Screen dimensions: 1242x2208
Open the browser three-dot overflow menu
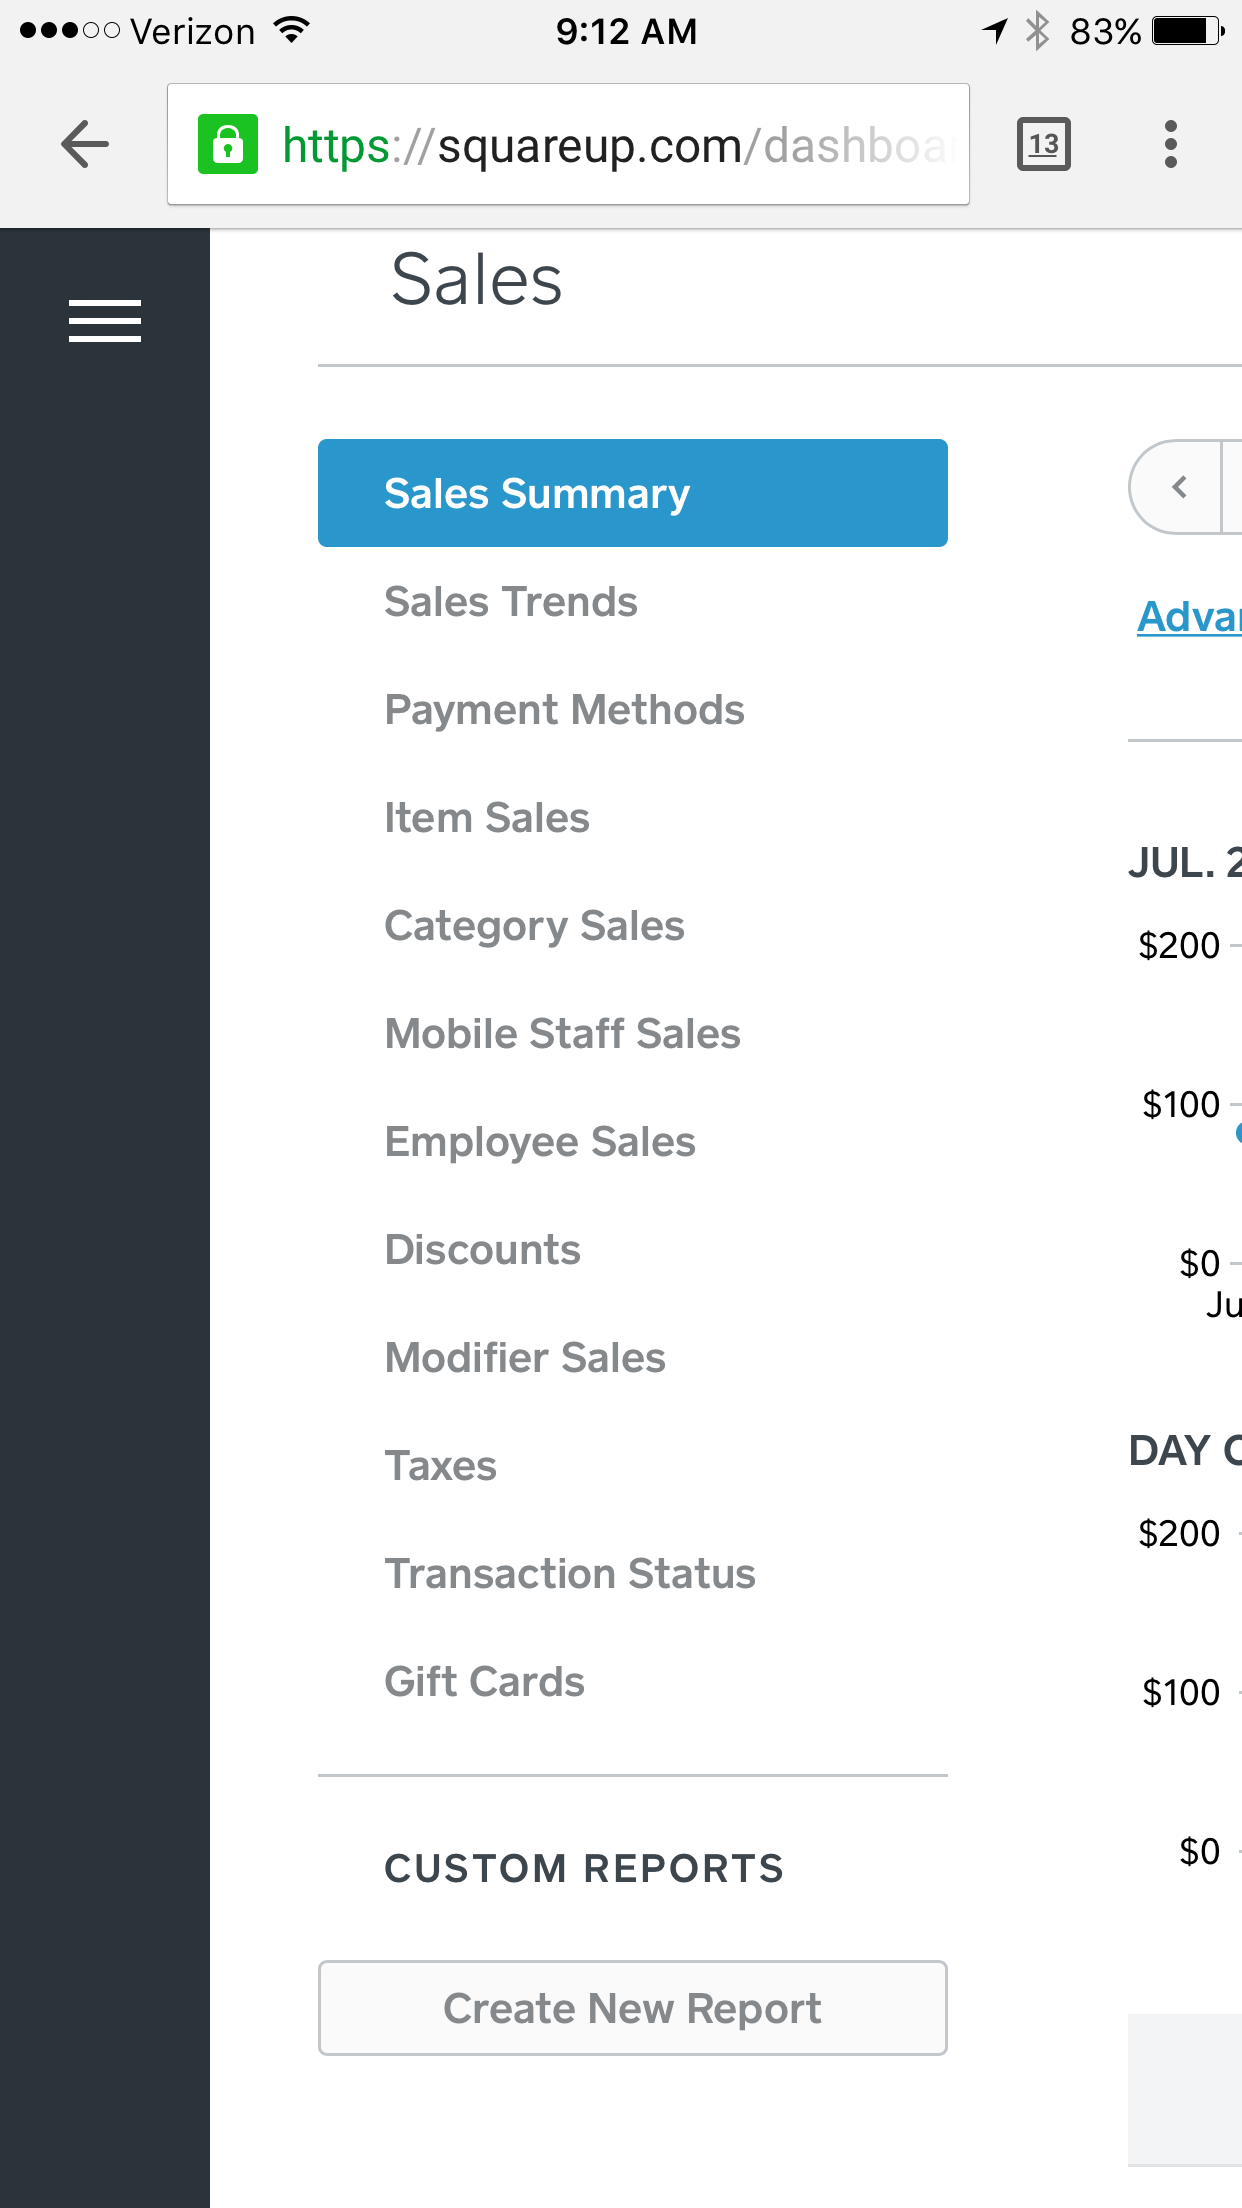coord(1171,144)
